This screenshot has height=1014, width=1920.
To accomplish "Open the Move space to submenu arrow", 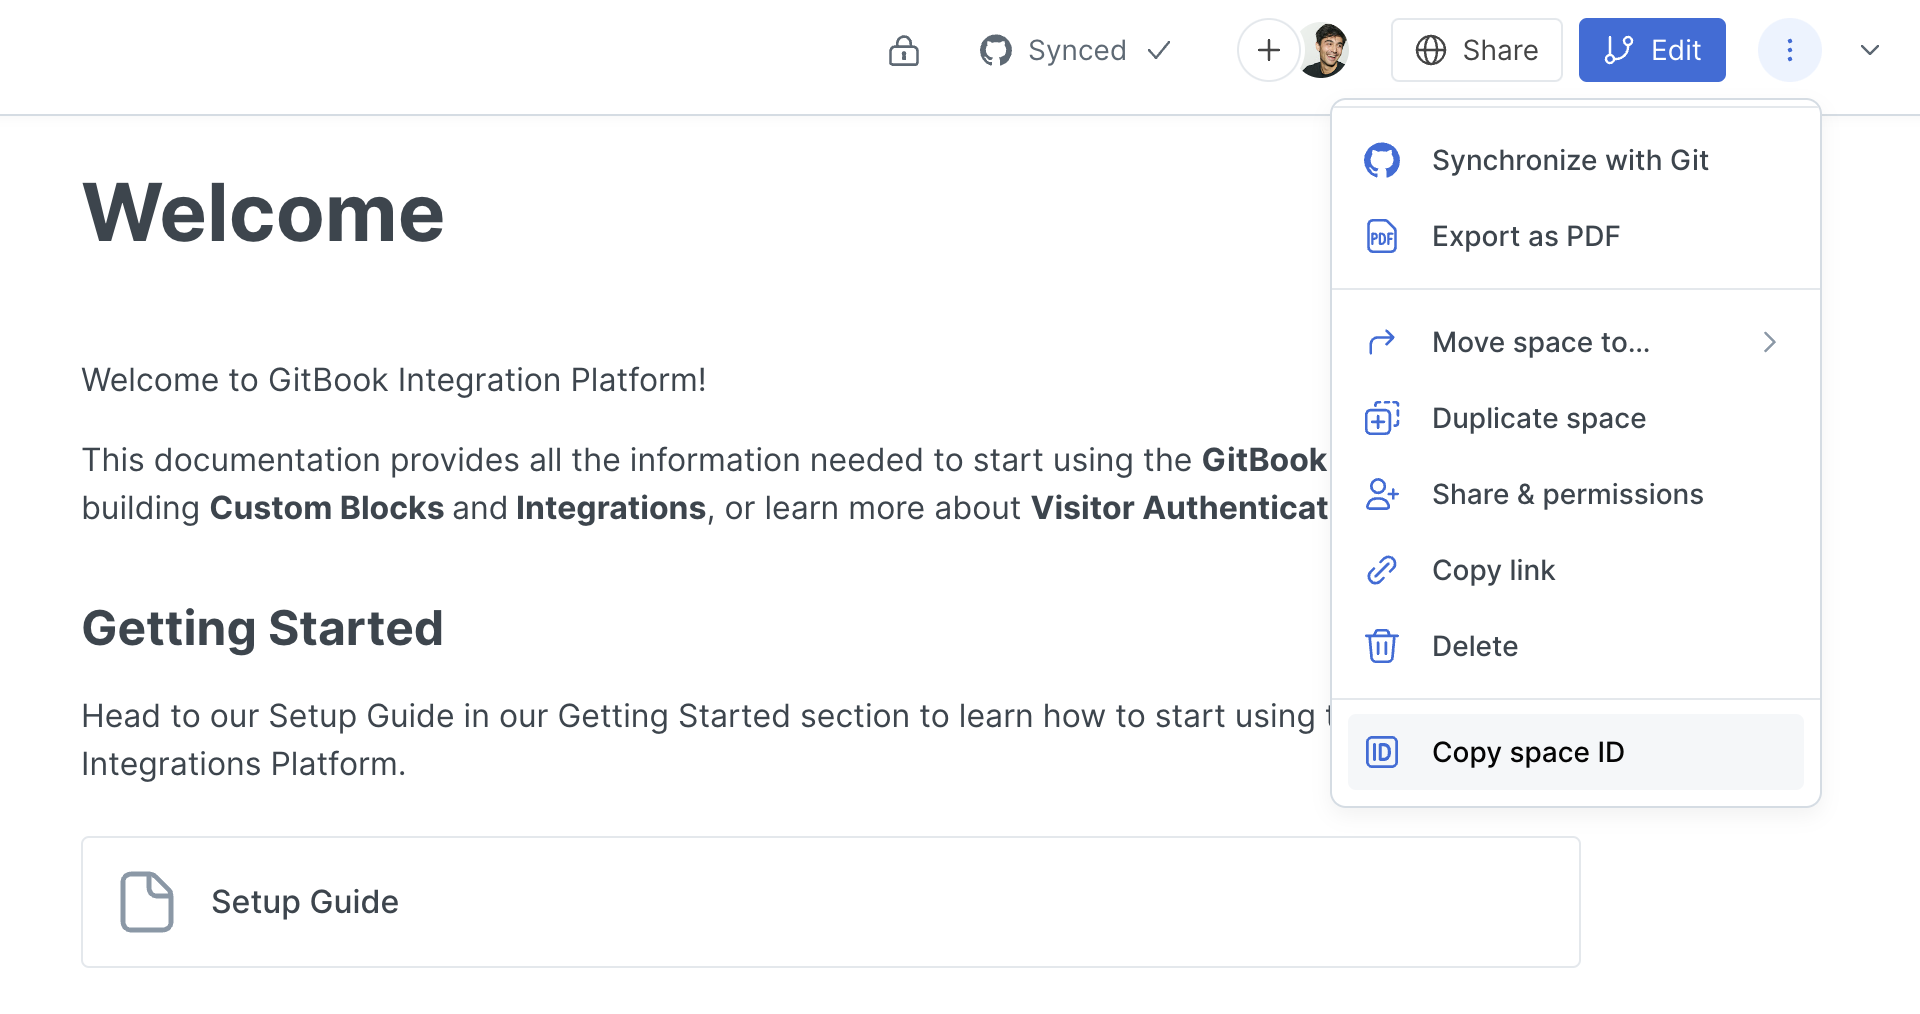I will click(x=1769, y=343).
